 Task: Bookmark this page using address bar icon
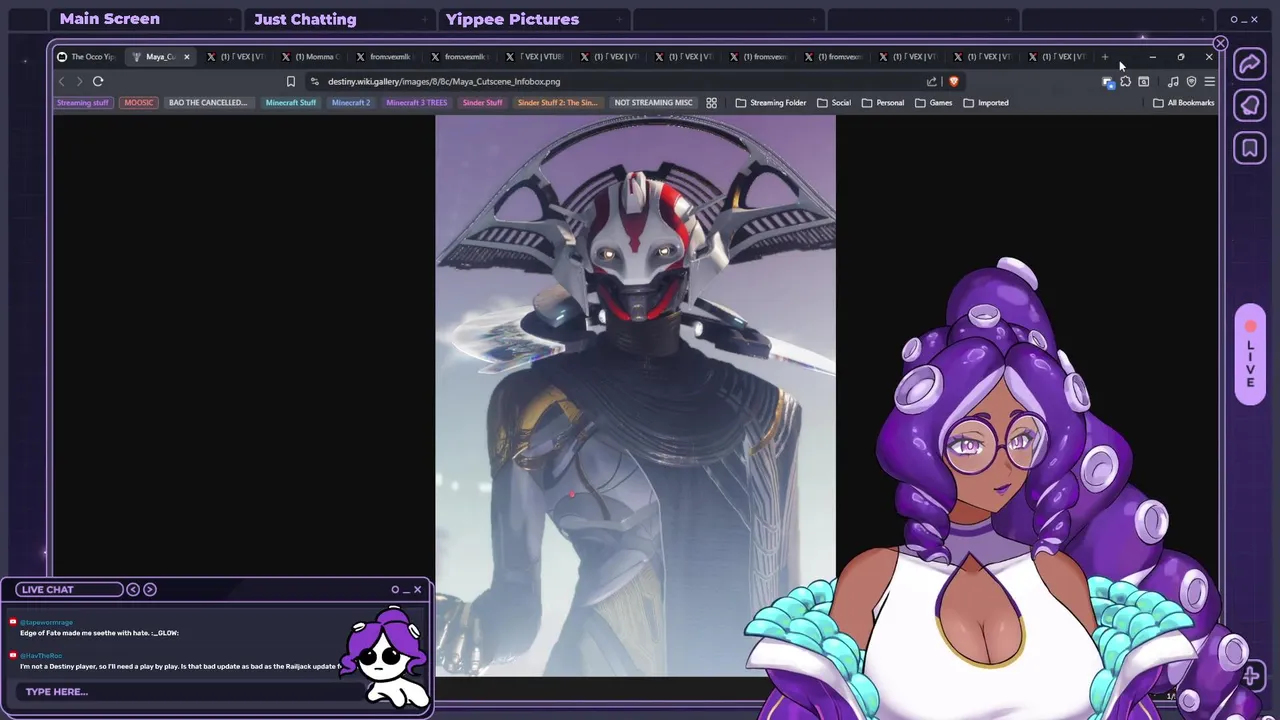click(x=291, y=82)
